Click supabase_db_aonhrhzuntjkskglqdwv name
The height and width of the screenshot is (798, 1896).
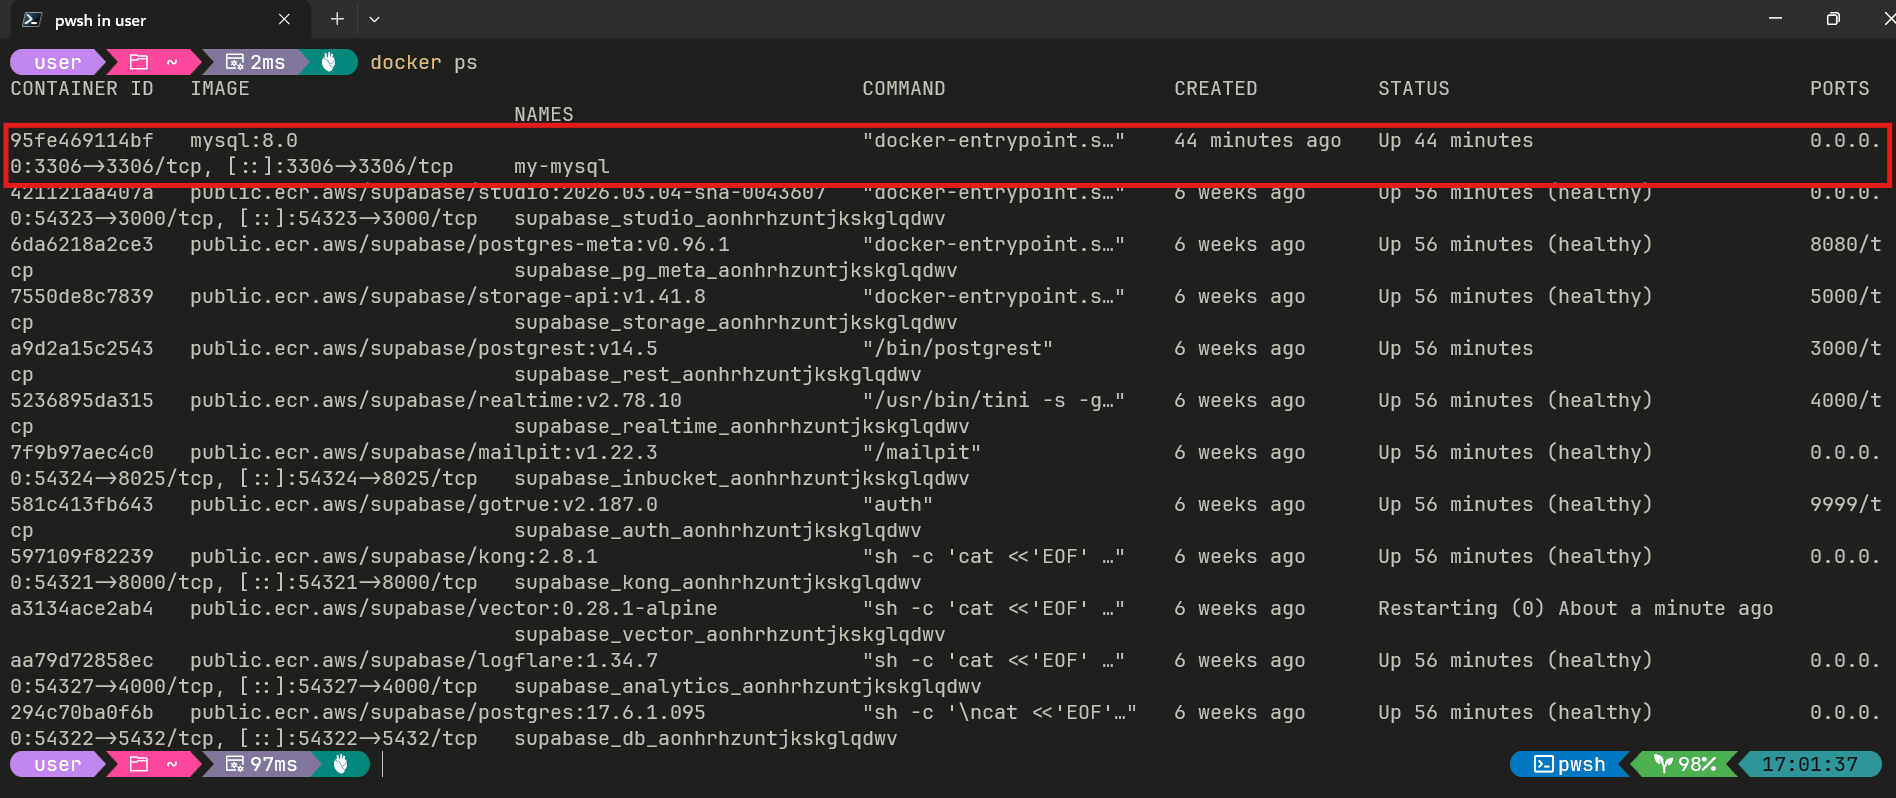point(706,738)
